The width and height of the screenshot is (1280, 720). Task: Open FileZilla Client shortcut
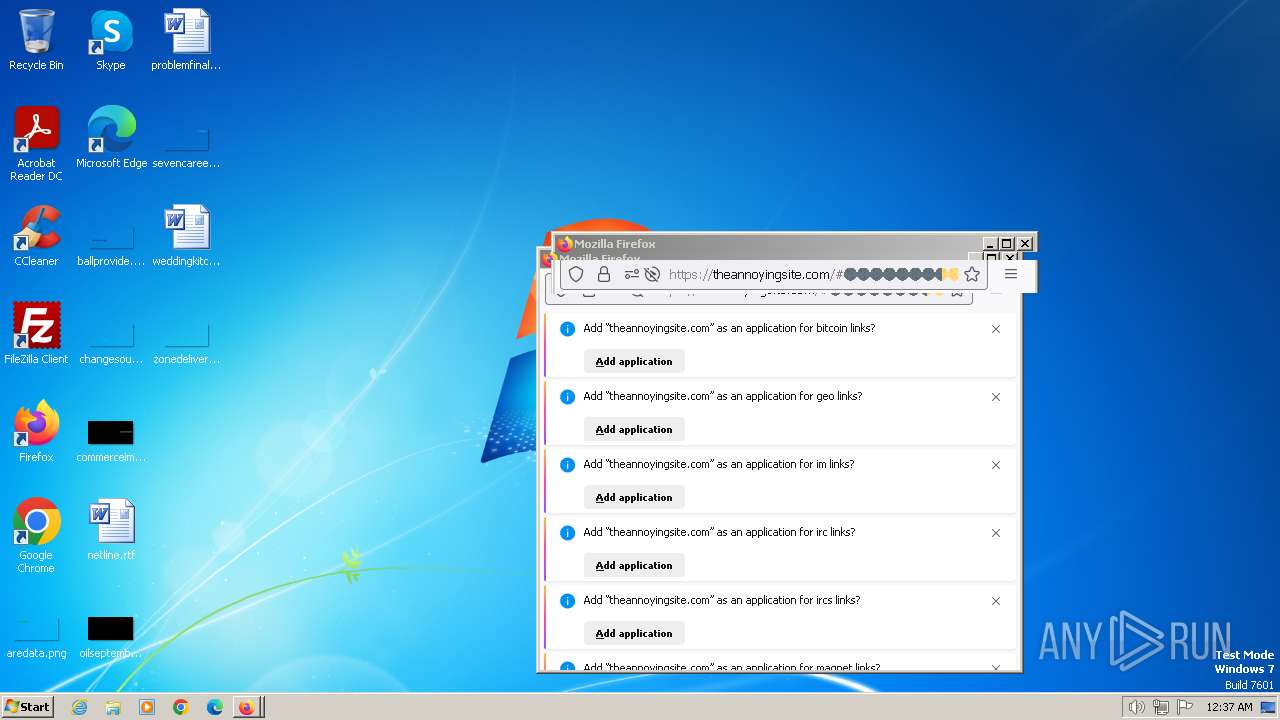click(x=36, y=334)
